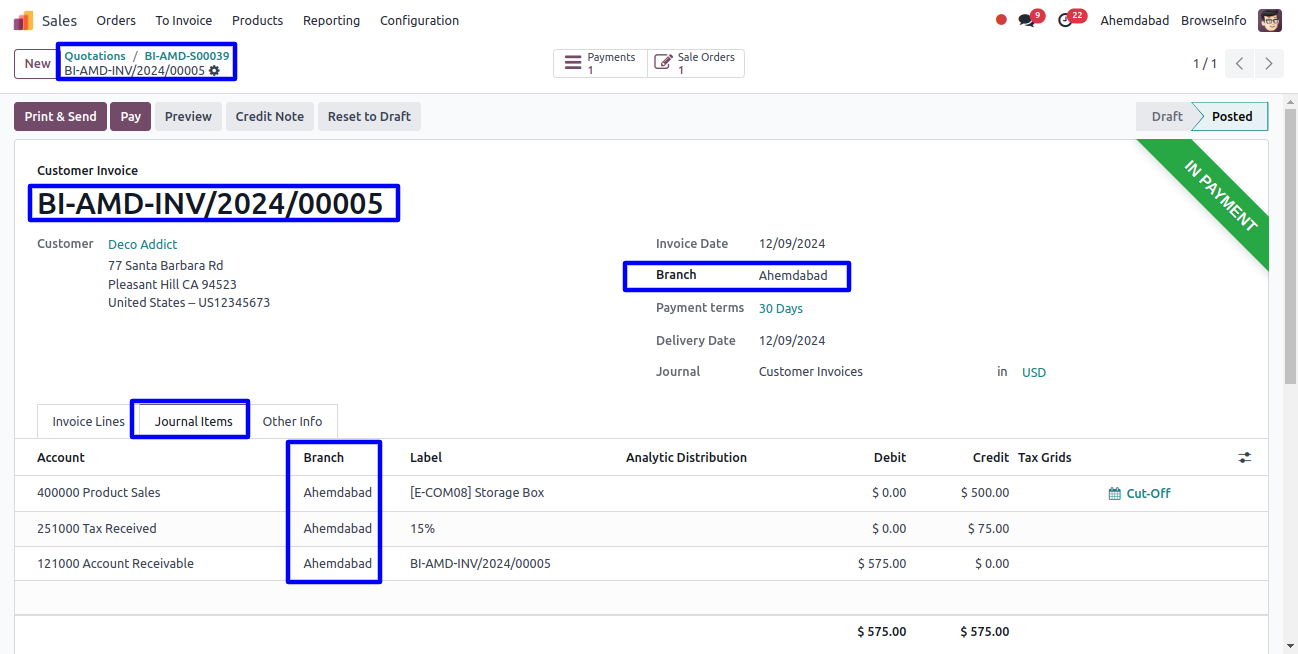1298x654 pixels.
Task: Click the red recording status dot
Action: (x=1001, y=20)
